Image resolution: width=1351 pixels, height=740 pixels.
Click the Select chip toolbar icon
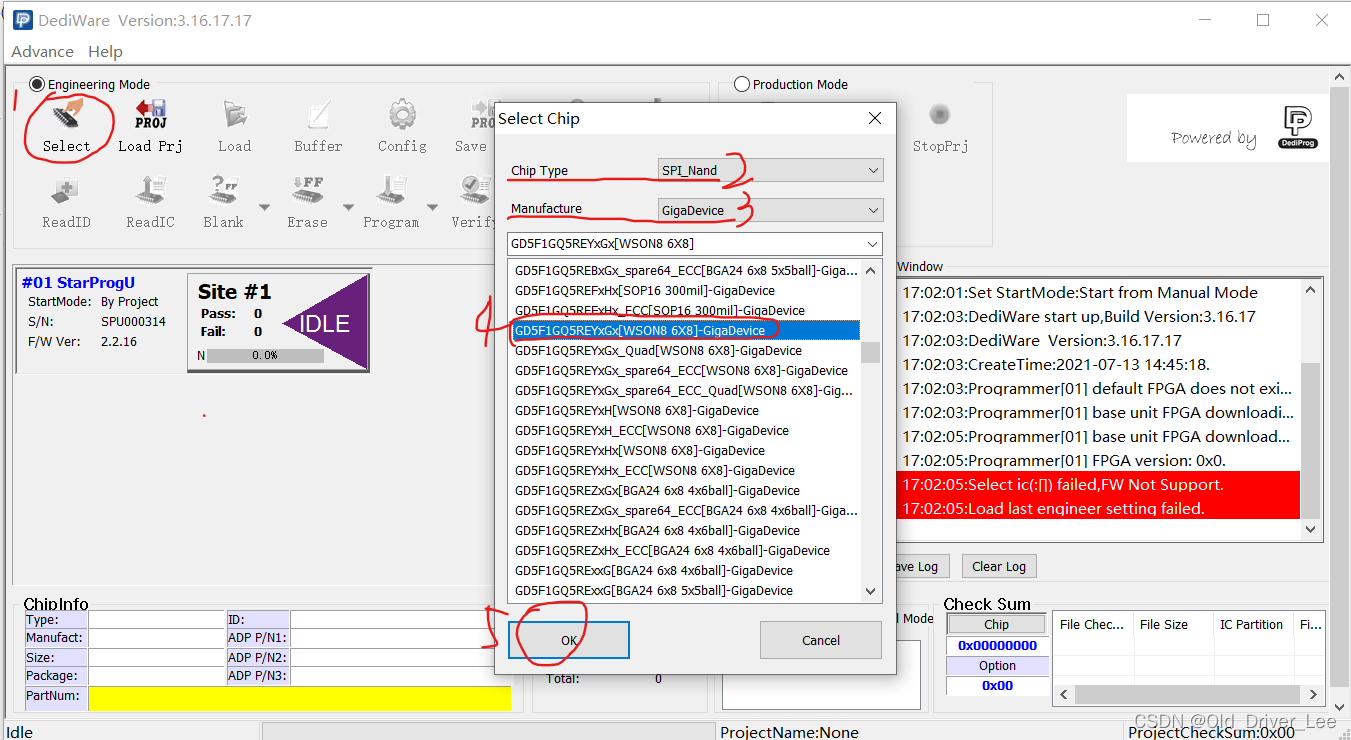[66, 124]
